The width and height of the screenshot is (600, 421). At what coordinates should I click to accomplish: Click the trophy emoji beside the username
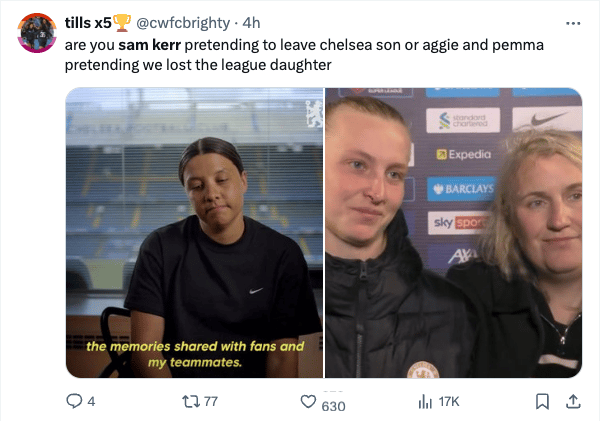pyautogui.click(x=121, y=22)
